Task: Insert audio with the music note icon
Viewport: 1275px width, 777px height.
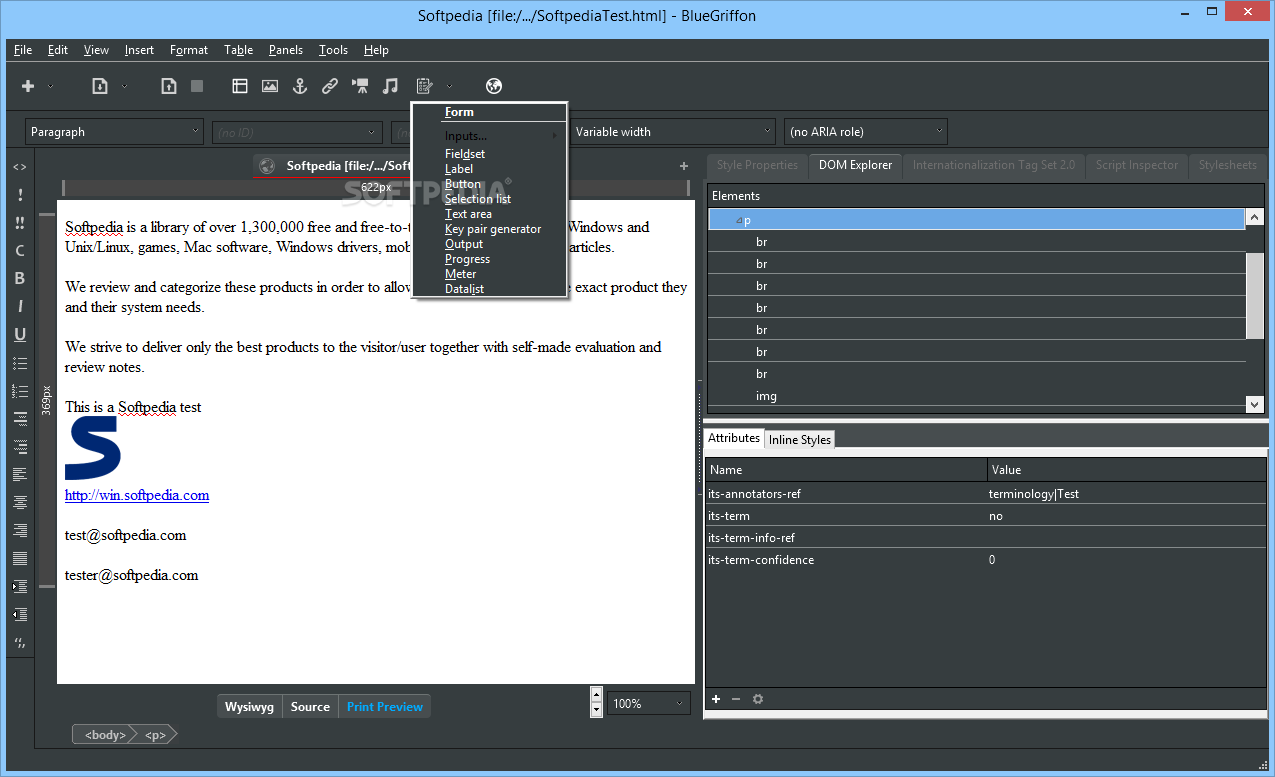Action: pyautogui.click(x=390, y=86)
